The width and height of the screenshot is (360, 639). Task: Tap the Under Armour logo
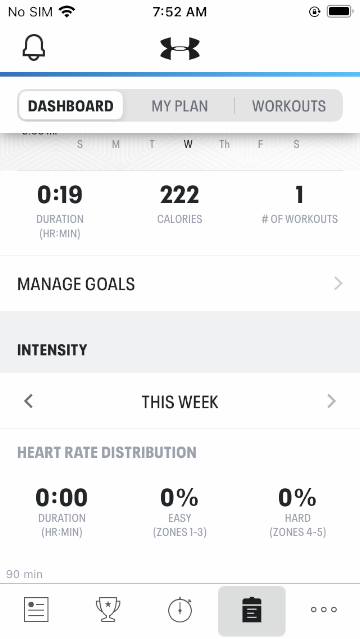(x=180, y=48)
